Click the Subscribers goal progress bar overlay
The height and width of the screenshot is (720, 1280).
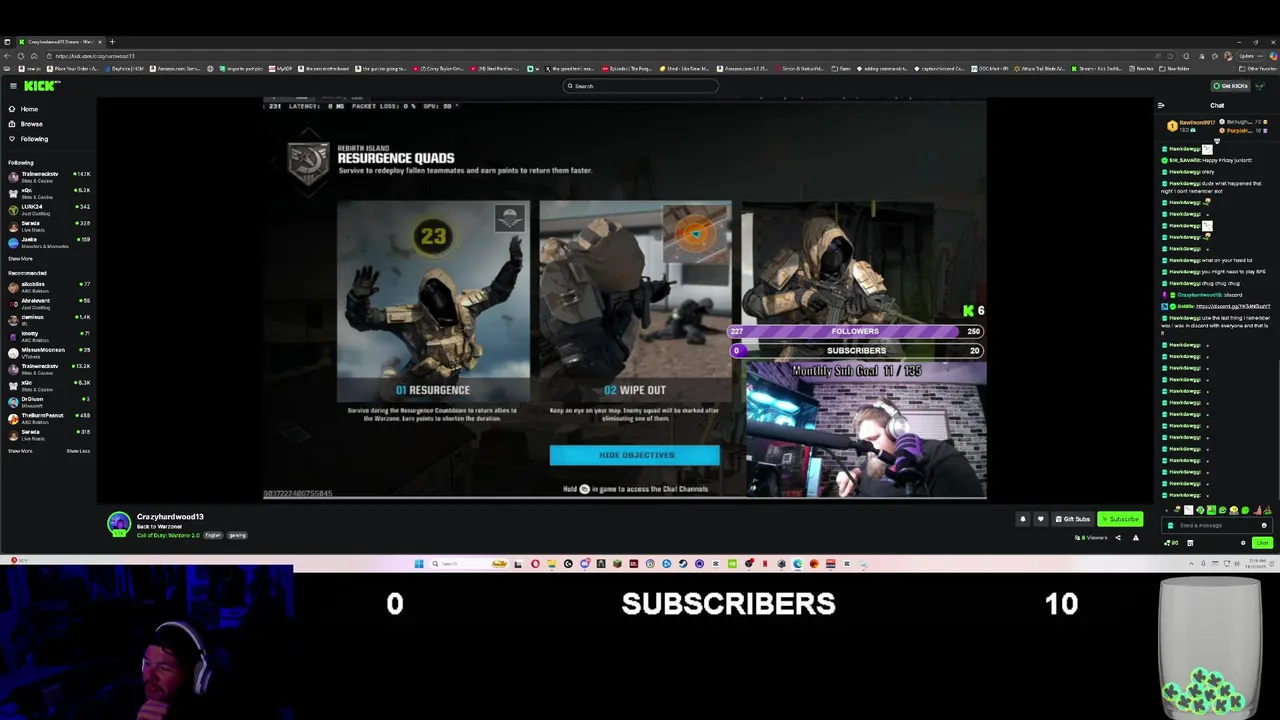point(856,351)
